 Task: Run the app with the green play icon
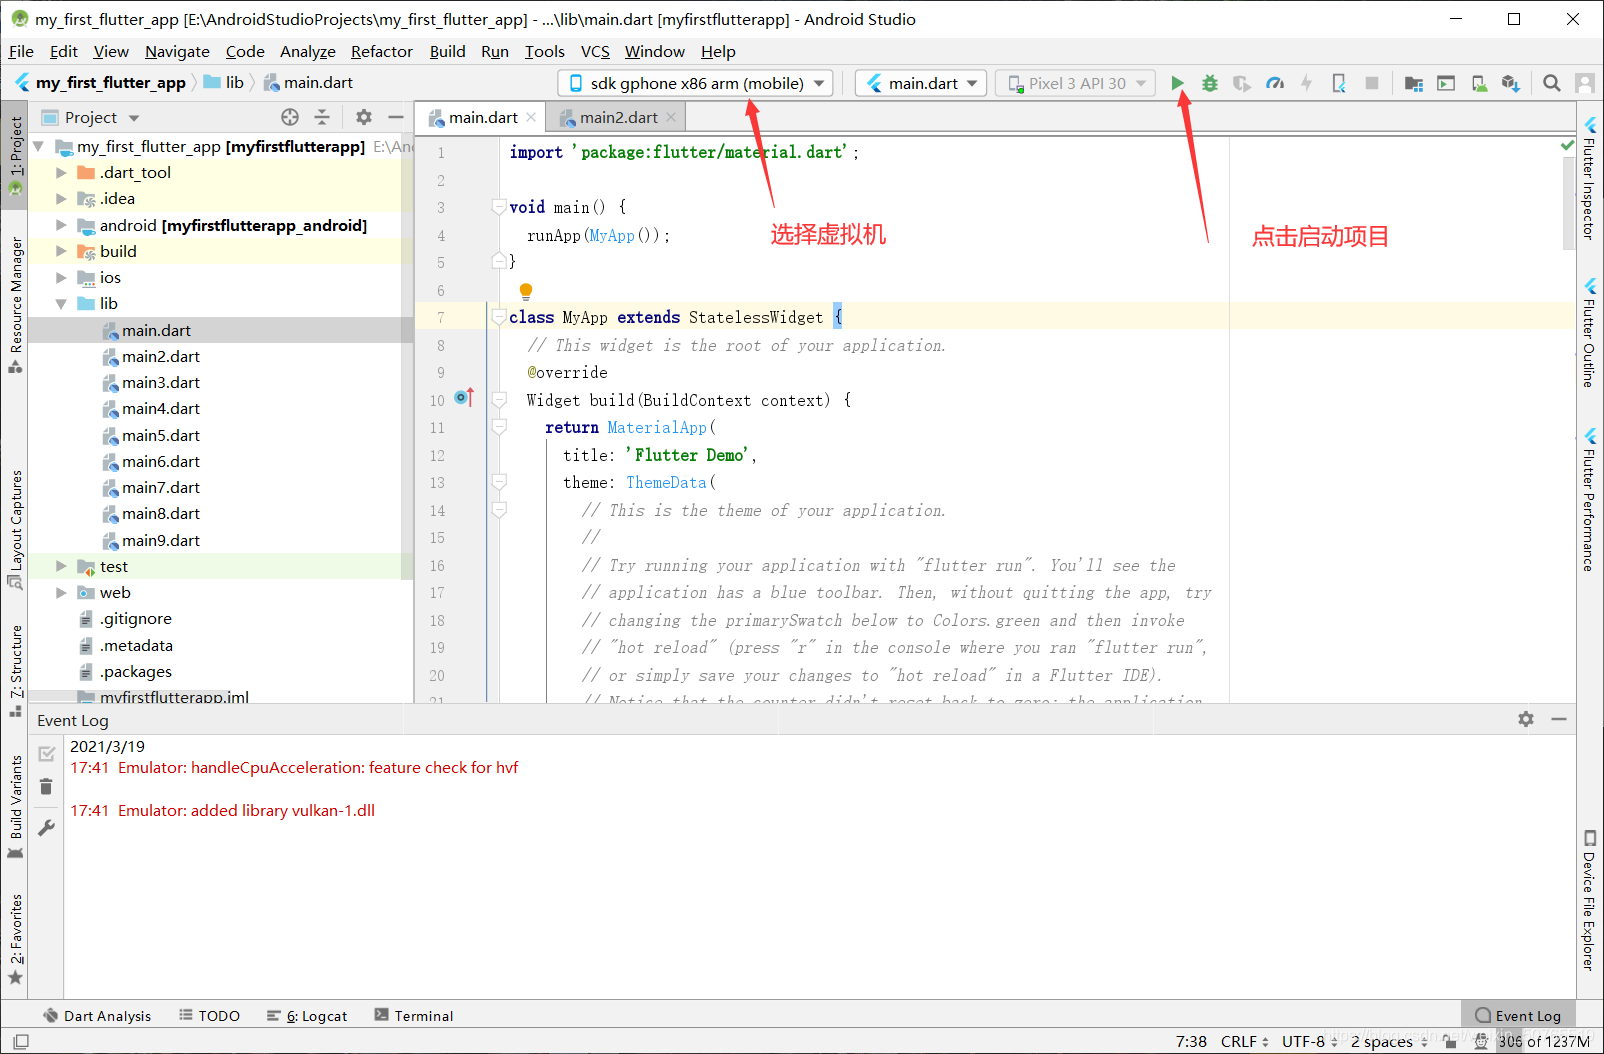[x=1177, y=83]
